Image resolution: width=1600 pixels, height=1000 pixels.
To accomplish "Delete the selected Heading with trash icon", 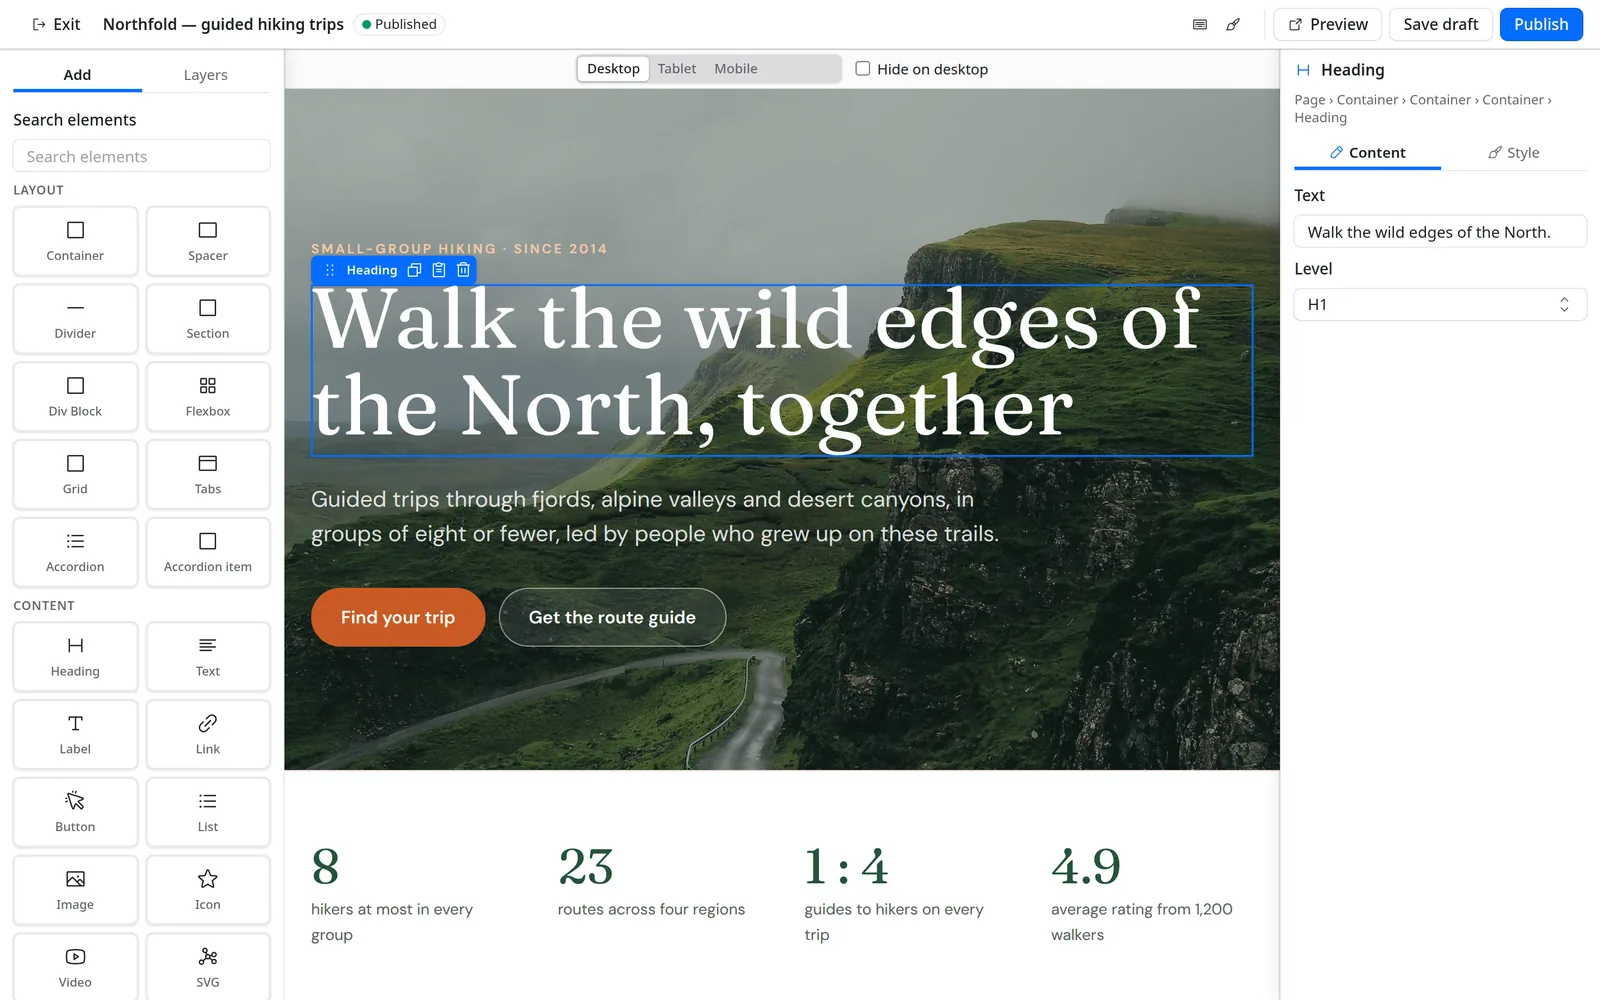I will [463, 270].
